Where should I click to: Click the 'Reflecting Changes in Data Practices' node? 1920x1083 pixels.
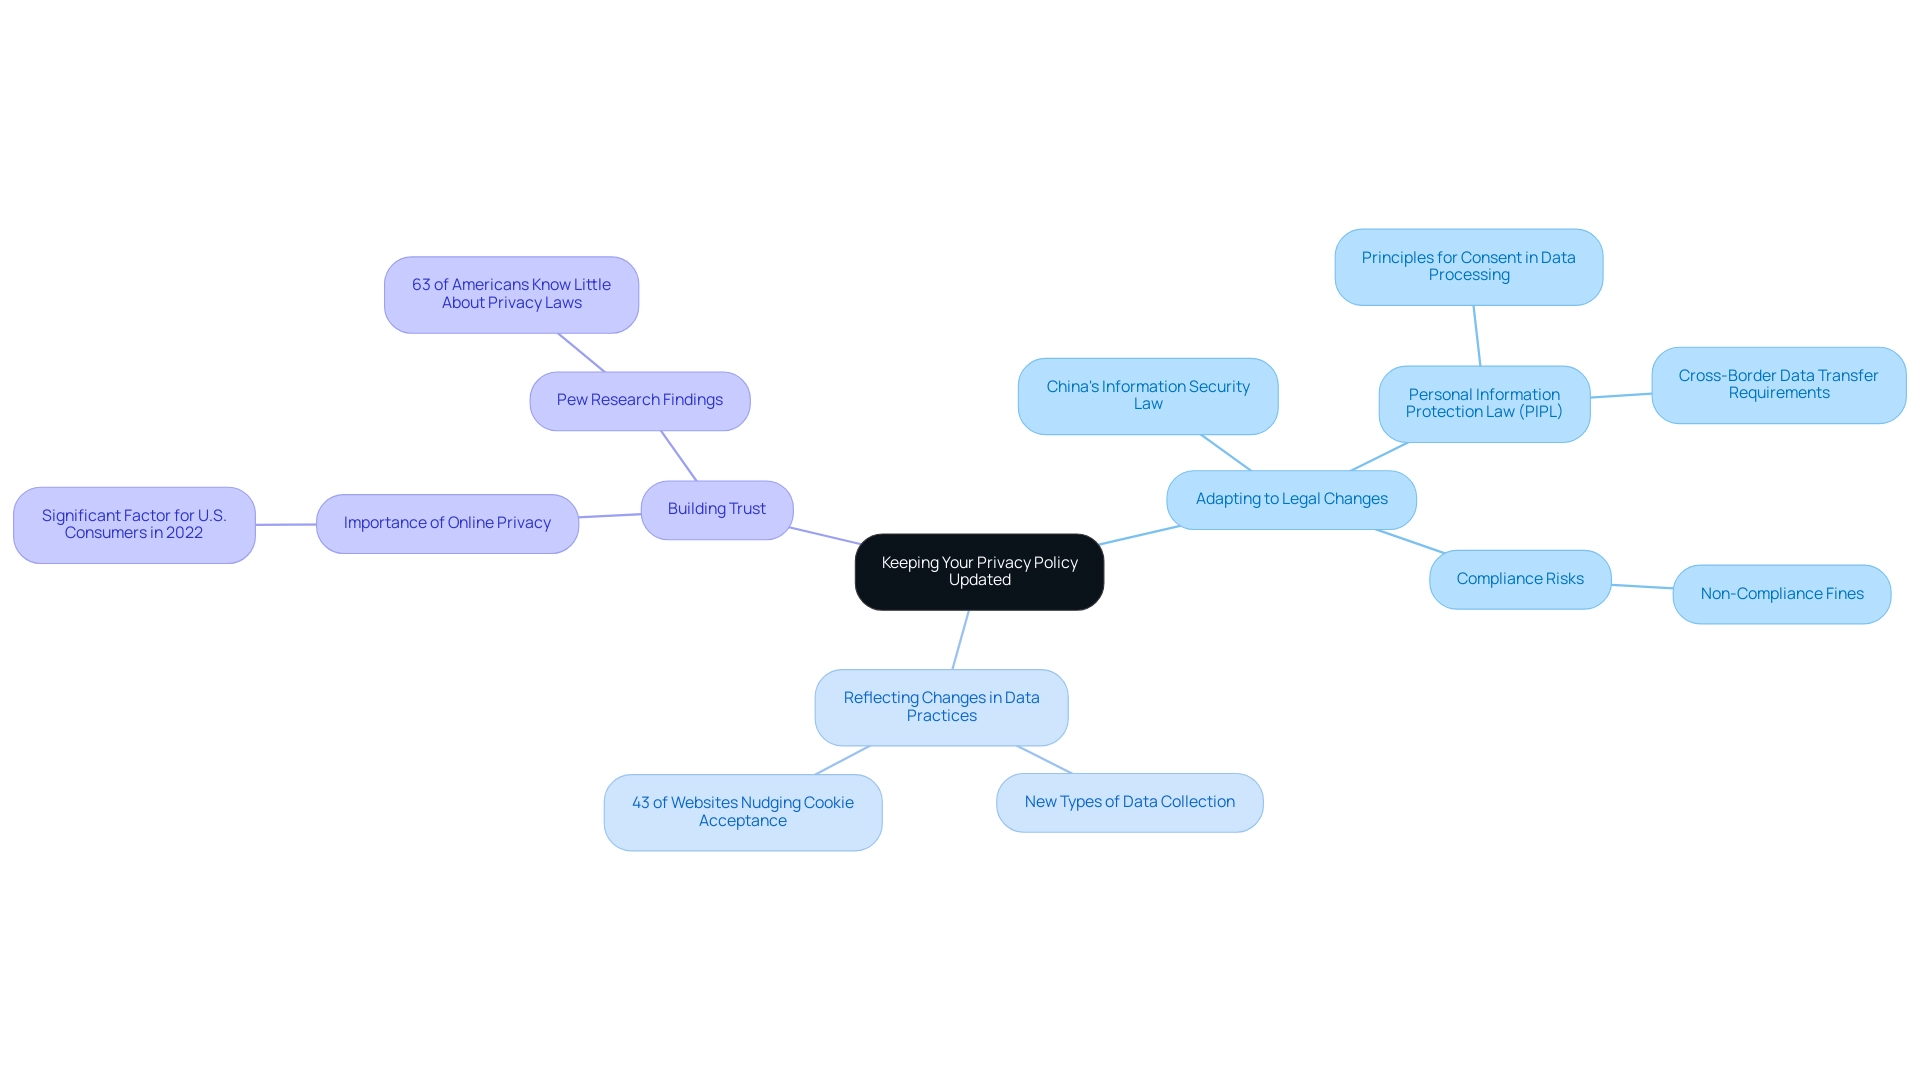(x=942, y=706)
